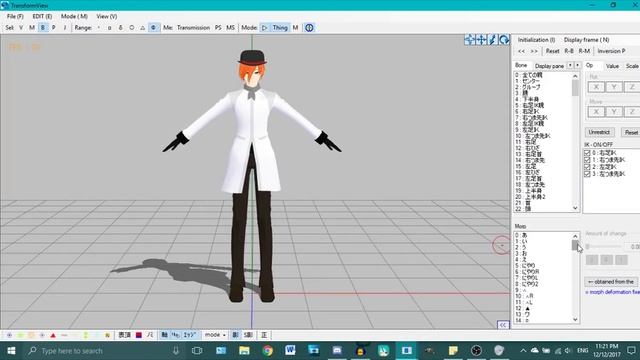Click the Unrestrict button
Image resolution: width=640 pixels, height=360 pixels.
click(x=599, y=132)
